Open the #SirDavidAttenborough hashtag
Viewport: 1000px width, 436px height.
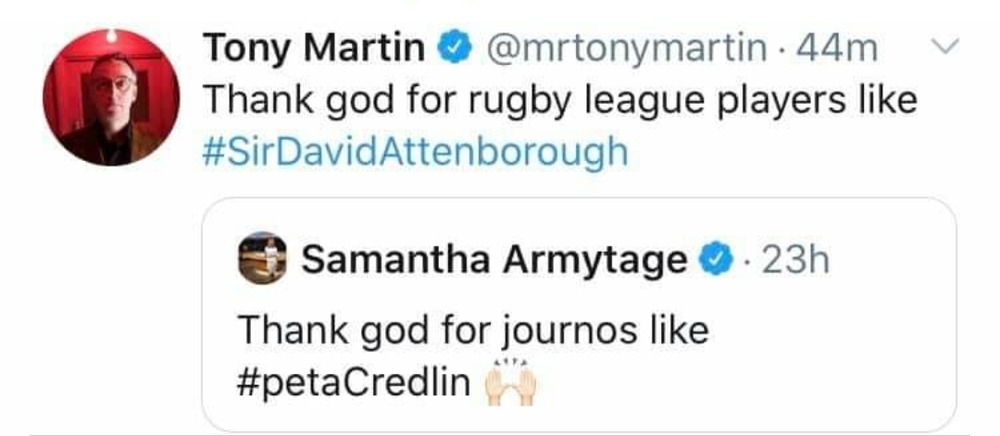point(416,153)
